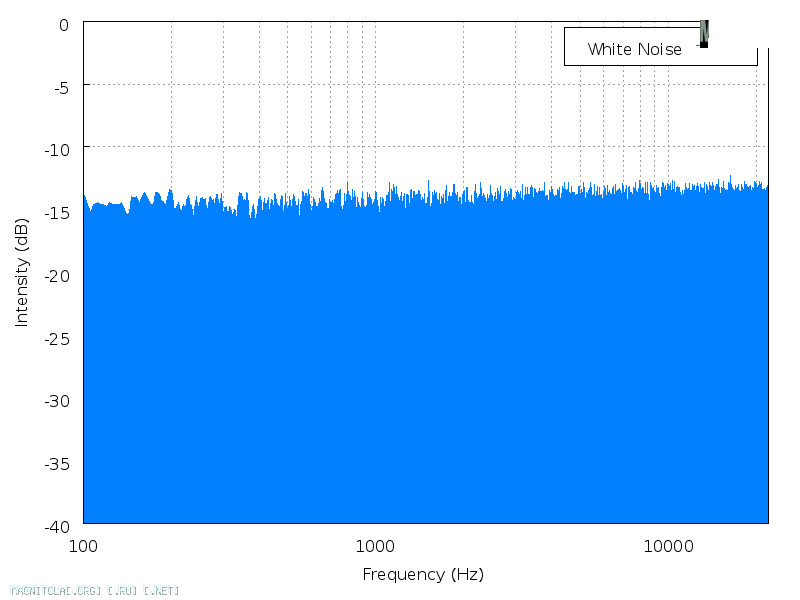Click the 1000 frequency tick label

375,546
